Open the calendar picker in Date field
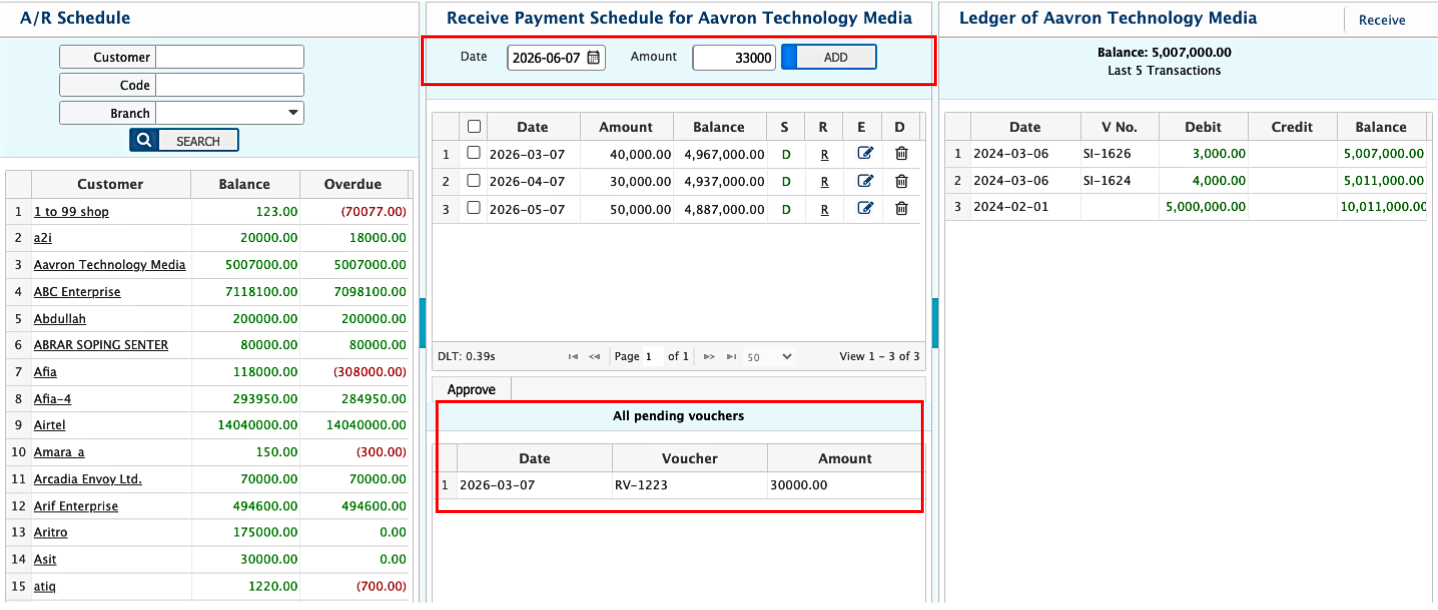 click(x=594, y=58)
